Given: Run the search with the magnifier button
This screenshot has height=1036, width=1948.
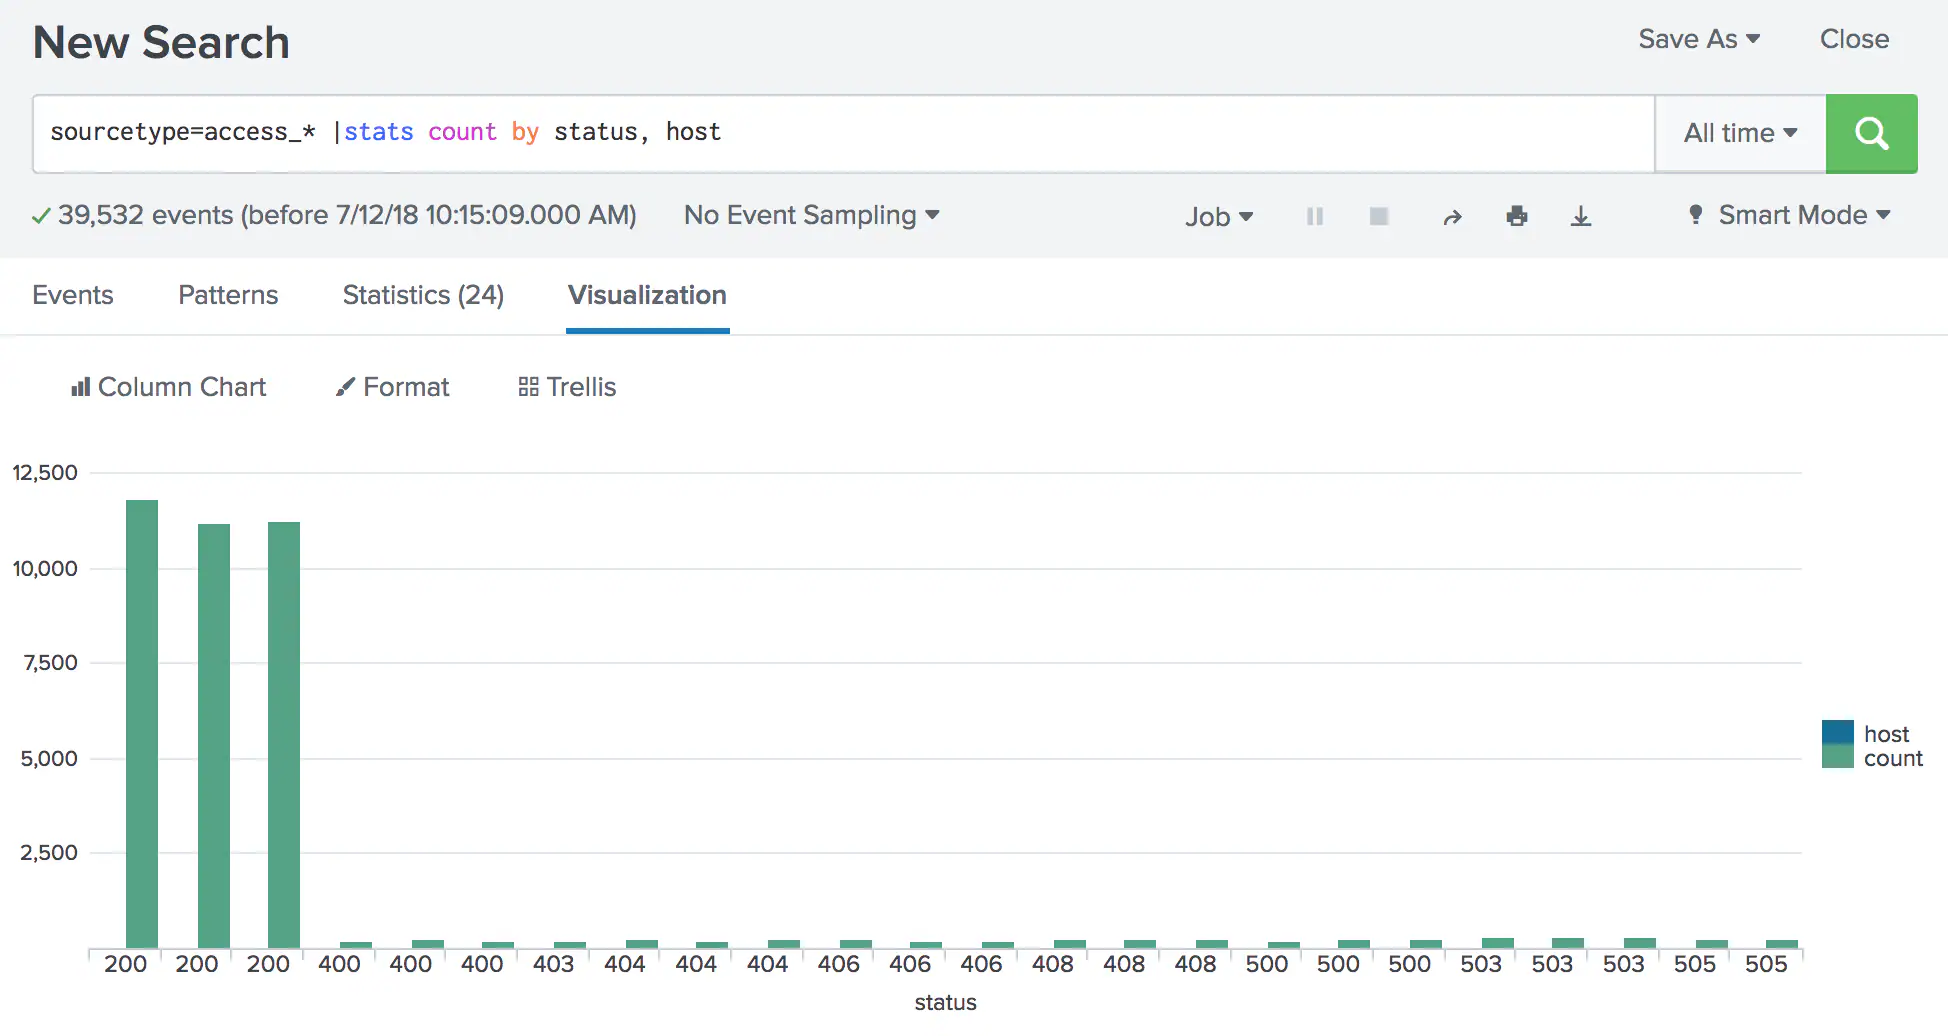Looking at the screenshot, I should [x=1871, y=133].
